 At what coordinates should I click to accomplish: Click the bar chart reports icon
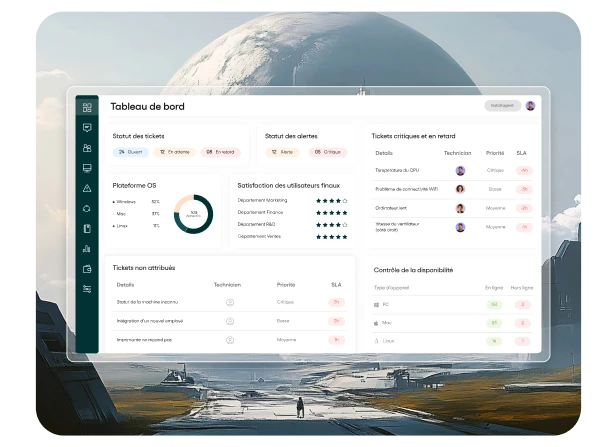click(x=87, y=248)
